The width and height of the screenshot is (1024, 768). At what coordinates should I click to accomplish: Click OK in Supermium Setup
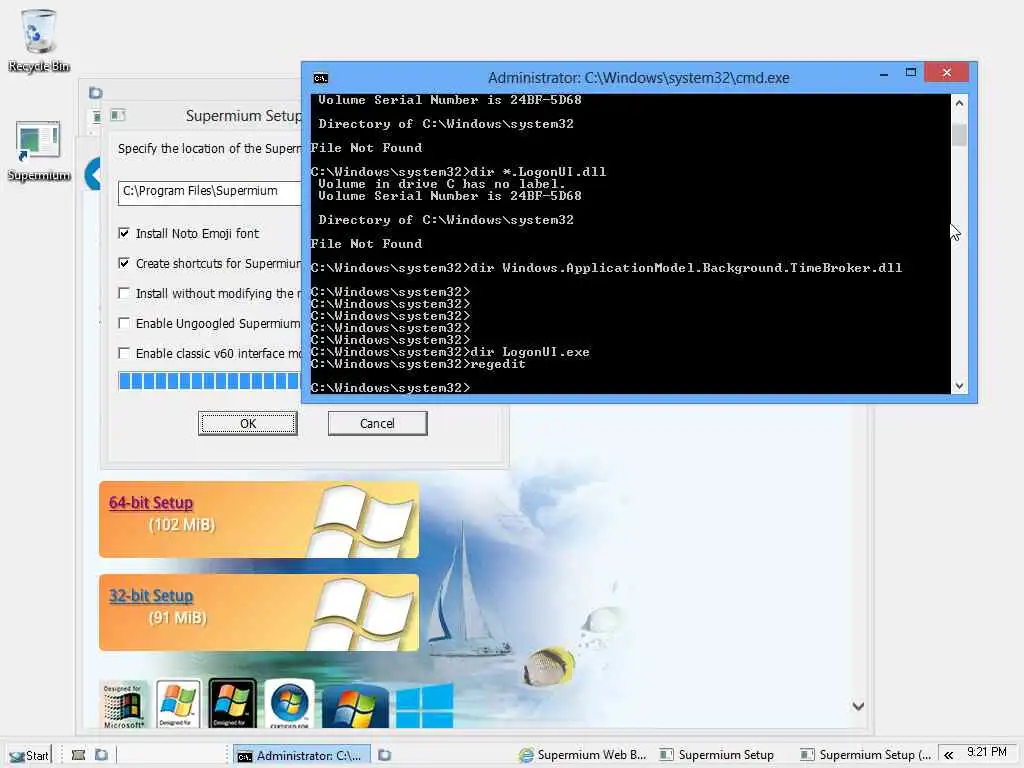pos(248,423)
